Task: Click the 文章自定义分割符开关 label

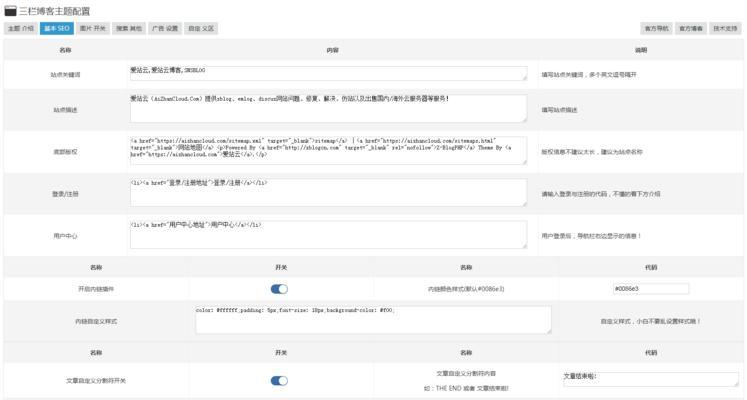Action: pyautogui.click(x=96, y=380)
